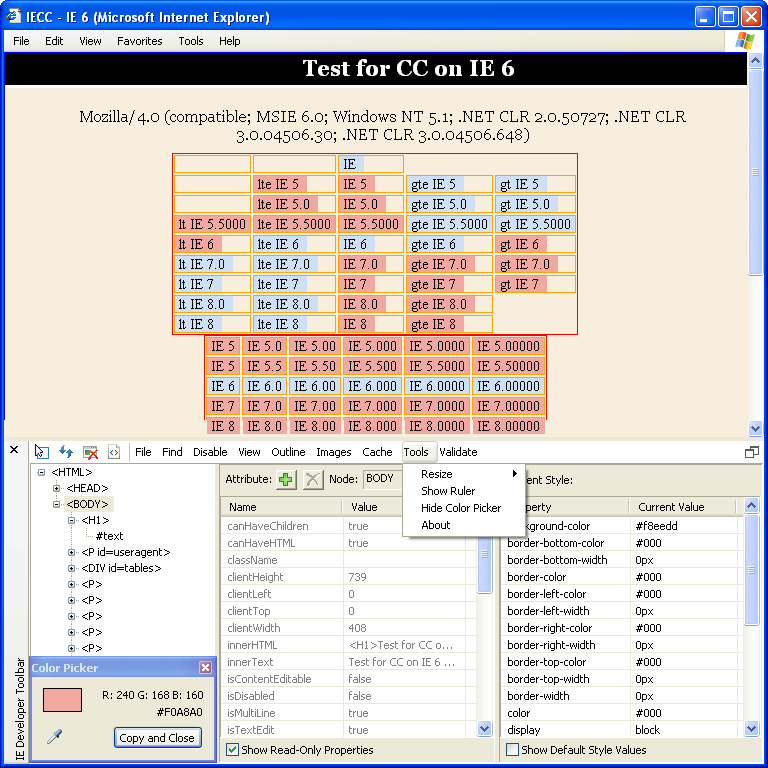Expand the DIV id=tables tree node
This screenshot has width=768, height=768.
(x=72, y=568)
